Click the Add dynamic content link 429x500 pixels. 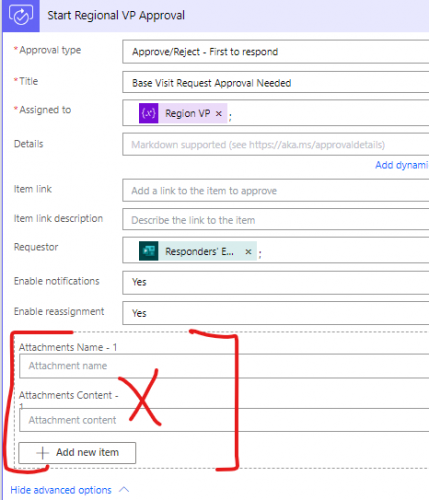(402, 165)
